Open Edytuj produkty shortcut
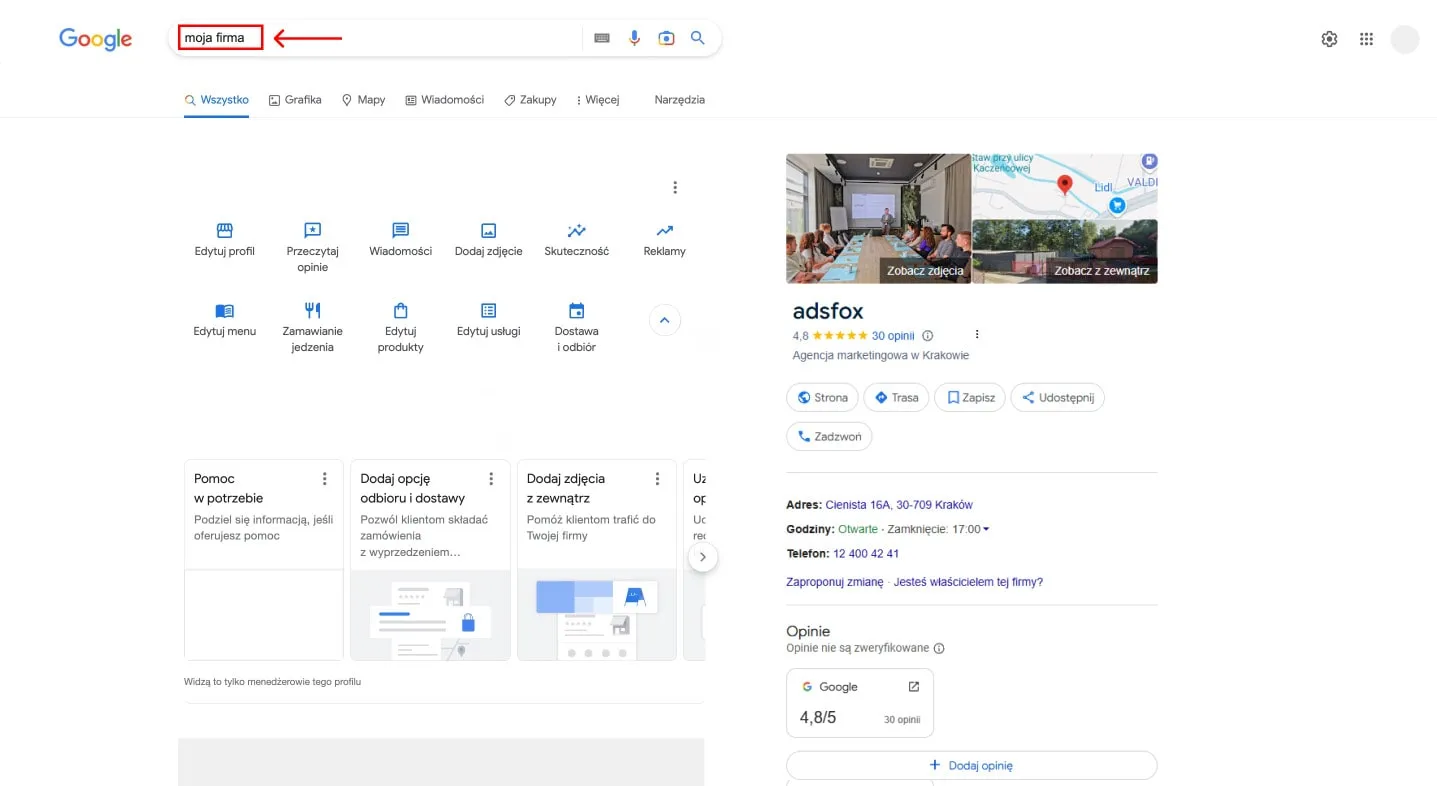1437x786 pixels. pyautogui.click(x=400, y=327)
